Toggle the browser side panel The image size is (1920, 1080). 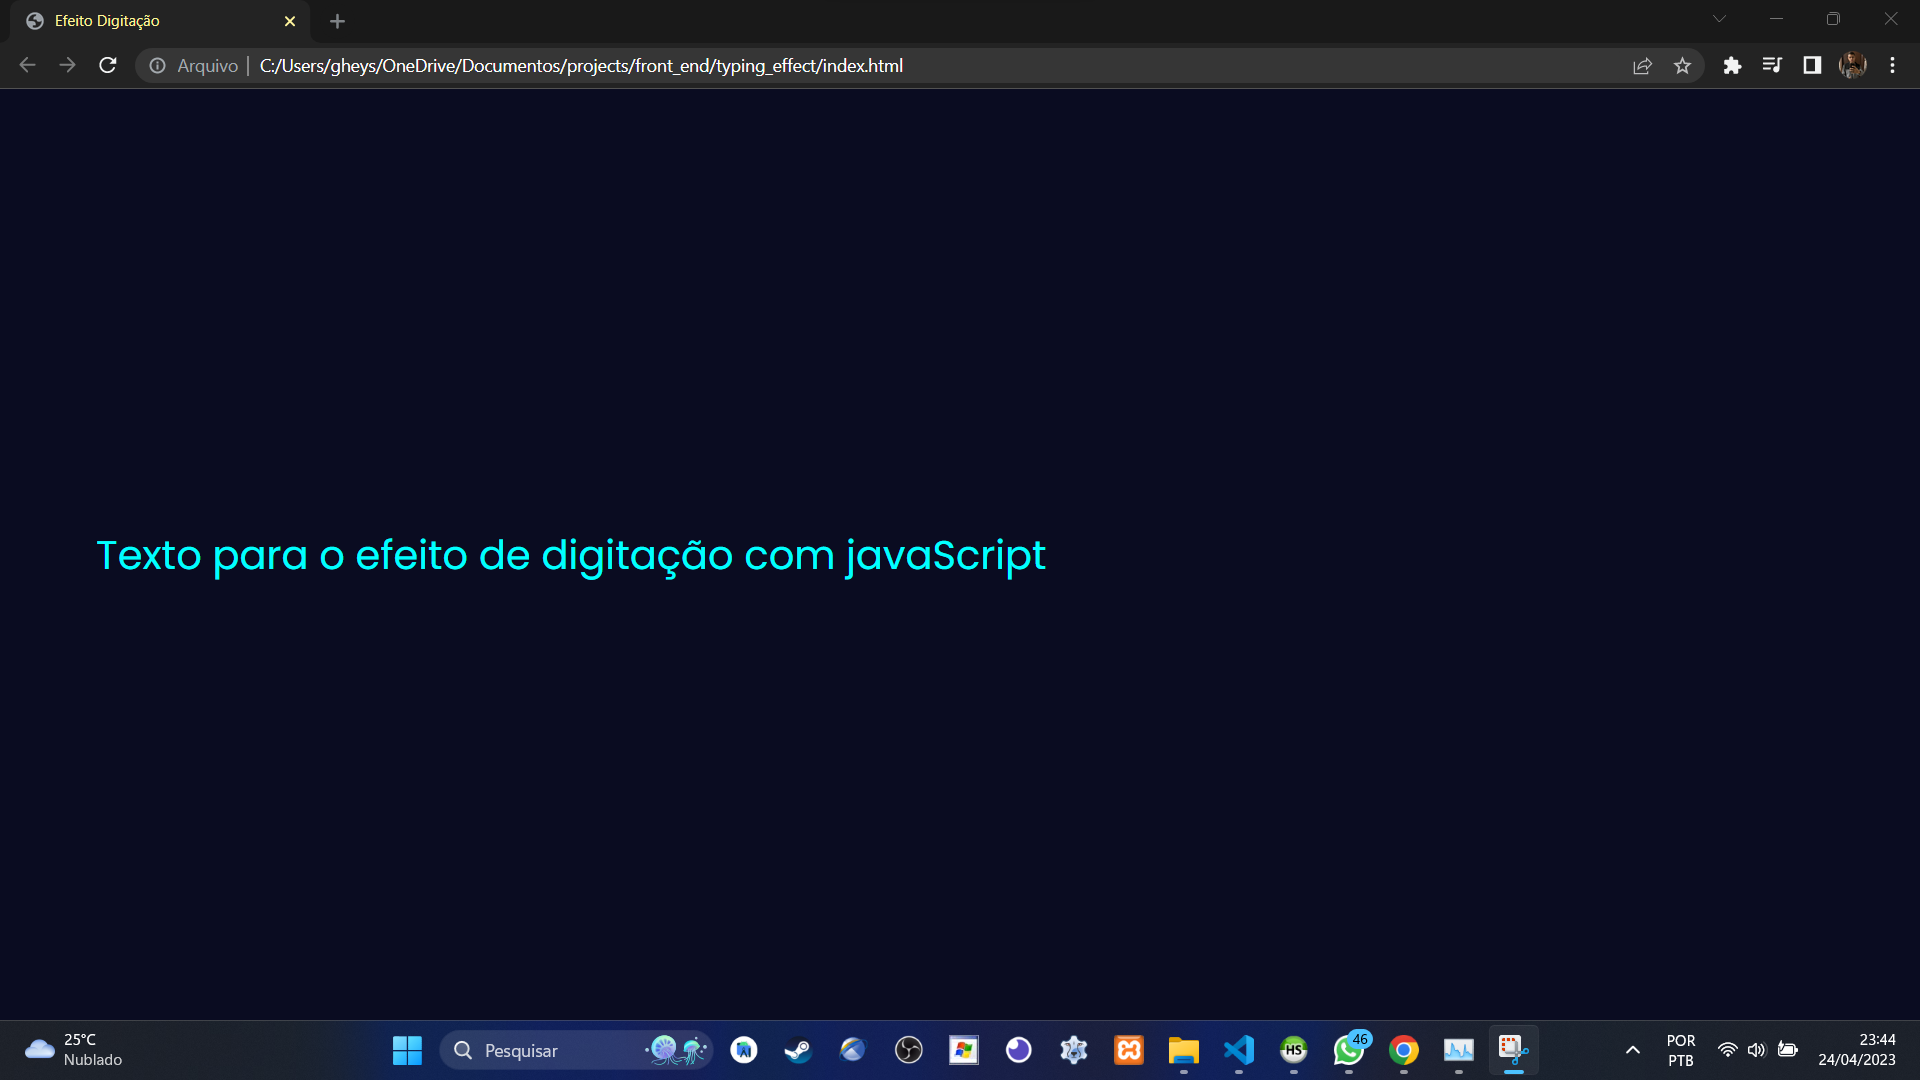tap(1812, 66)
